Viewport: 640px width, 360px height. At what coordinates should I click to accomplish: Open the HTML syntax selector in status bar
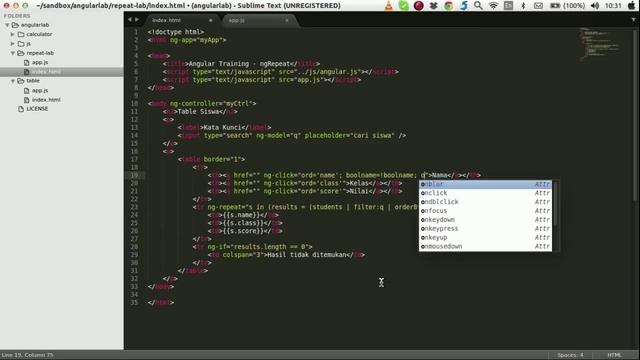coord(614,355)
